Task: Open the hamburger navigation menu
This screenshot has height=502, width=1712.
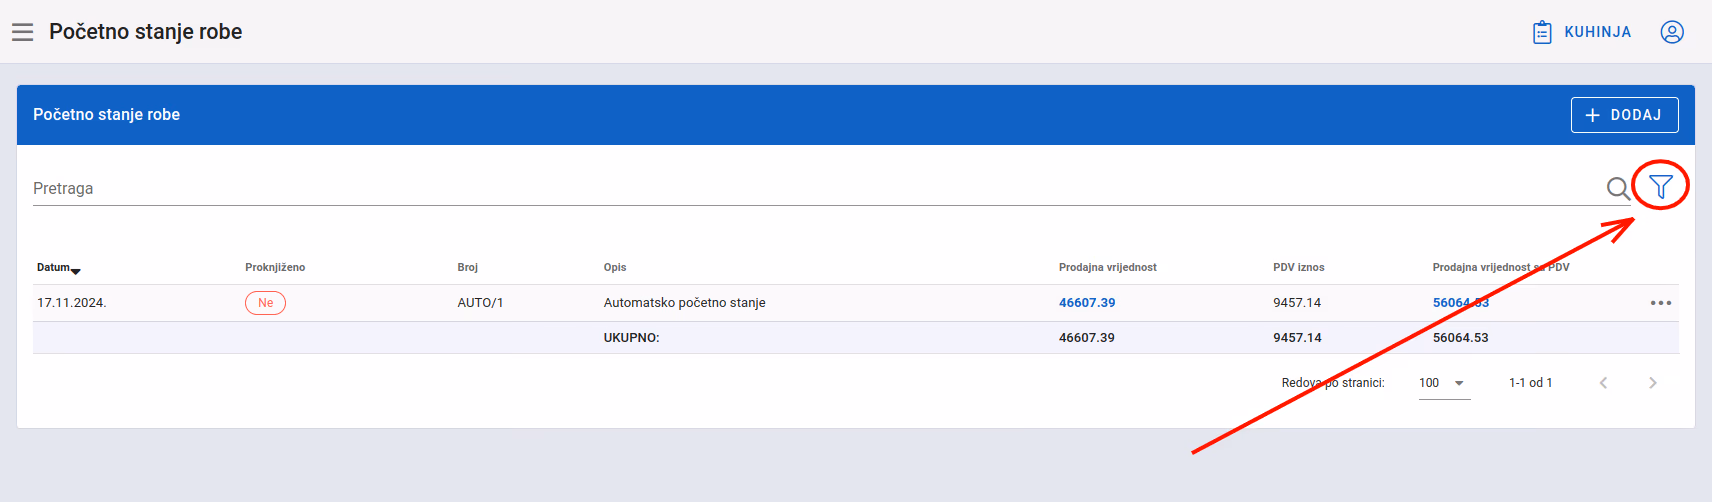Action: [22, 32]
